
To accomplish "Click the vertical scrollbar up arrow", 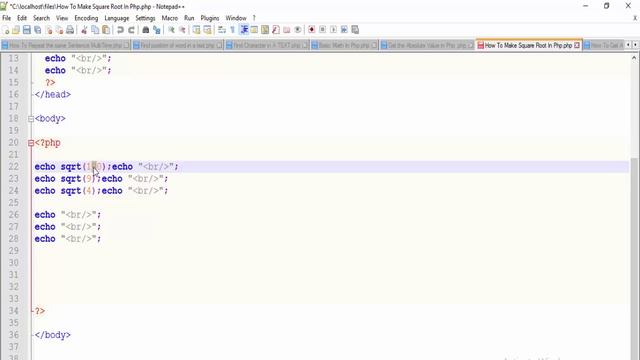I will pyautogui.click(x=634, y=58).
